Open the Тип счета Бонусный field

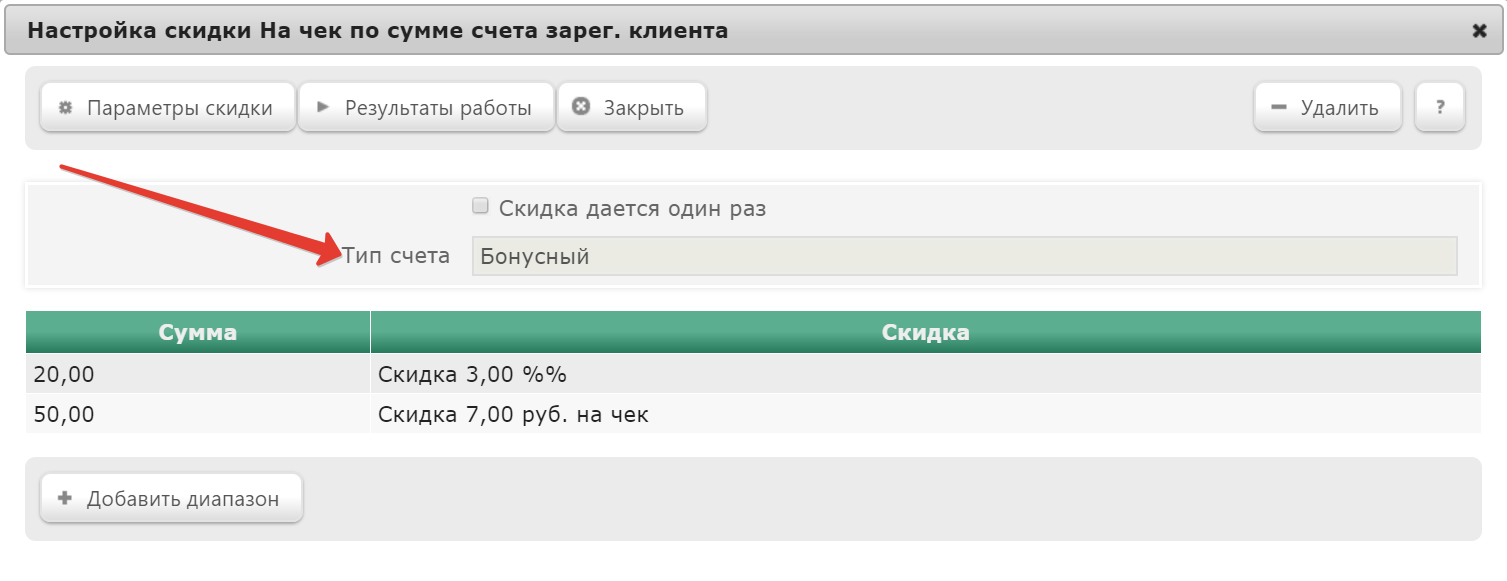click(x=964, y=256)
